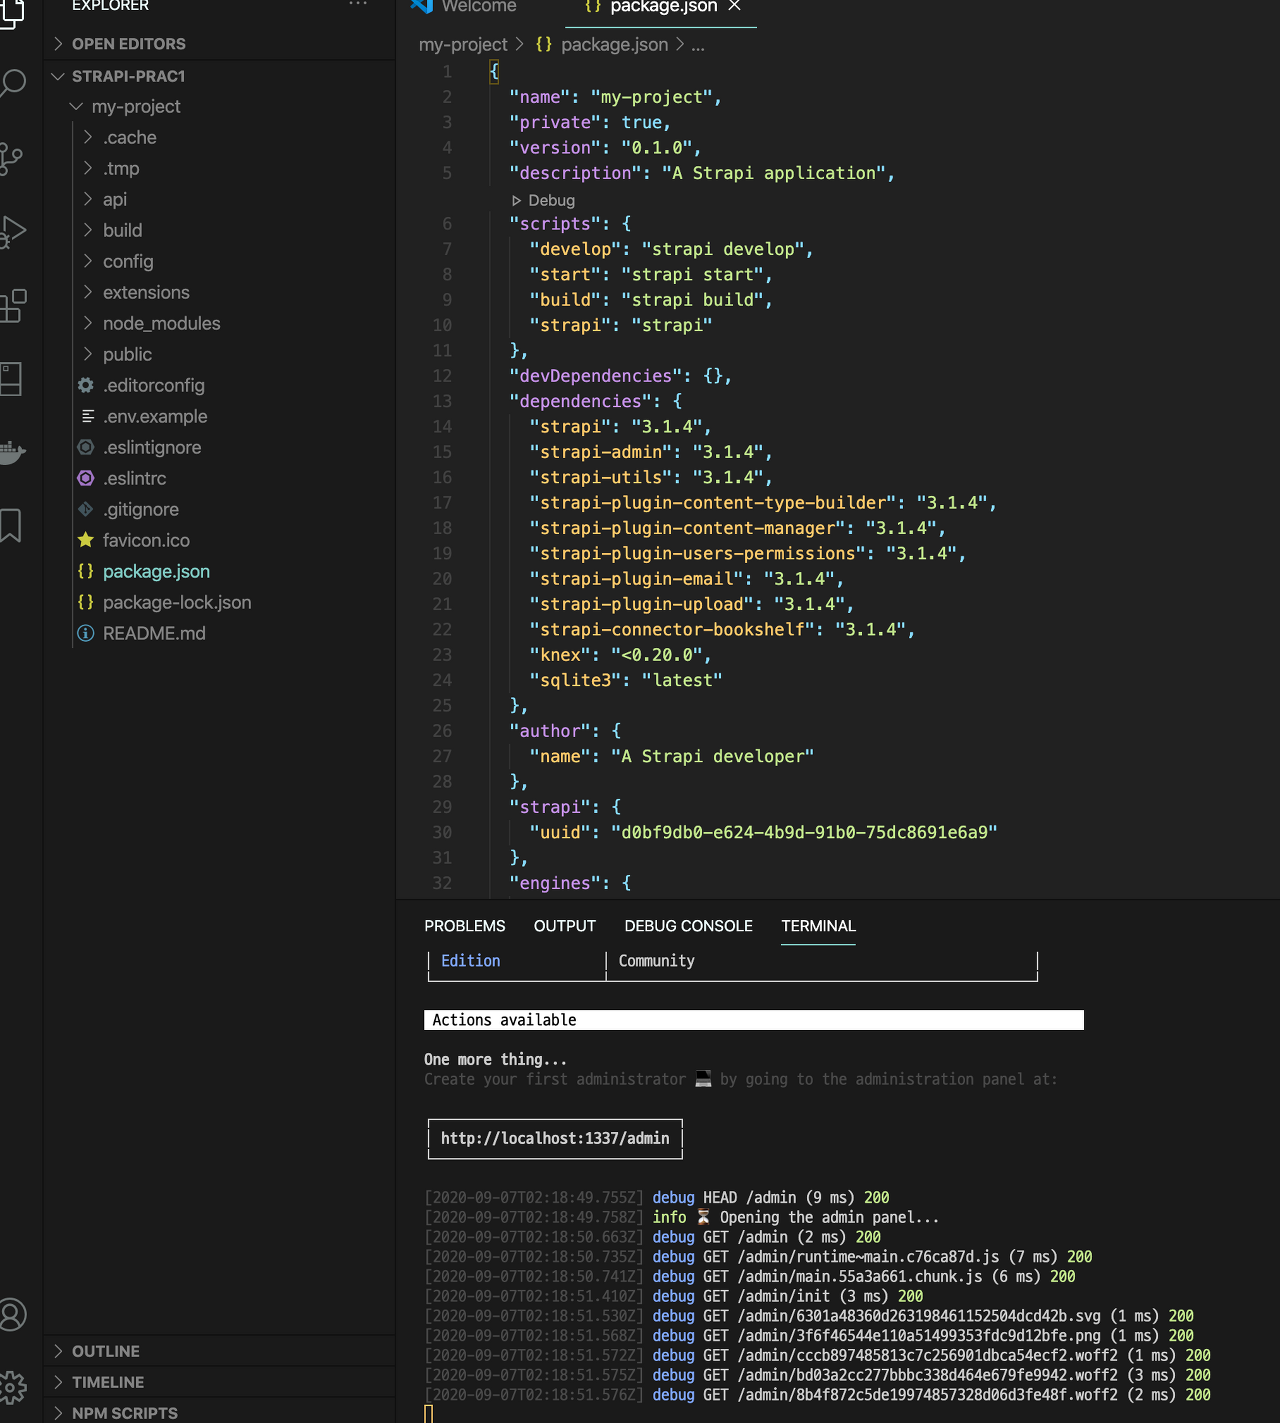Switch to the OUTPUT panel tab
This screenshot has width=1280, height=1423.
tap(565, 926)
